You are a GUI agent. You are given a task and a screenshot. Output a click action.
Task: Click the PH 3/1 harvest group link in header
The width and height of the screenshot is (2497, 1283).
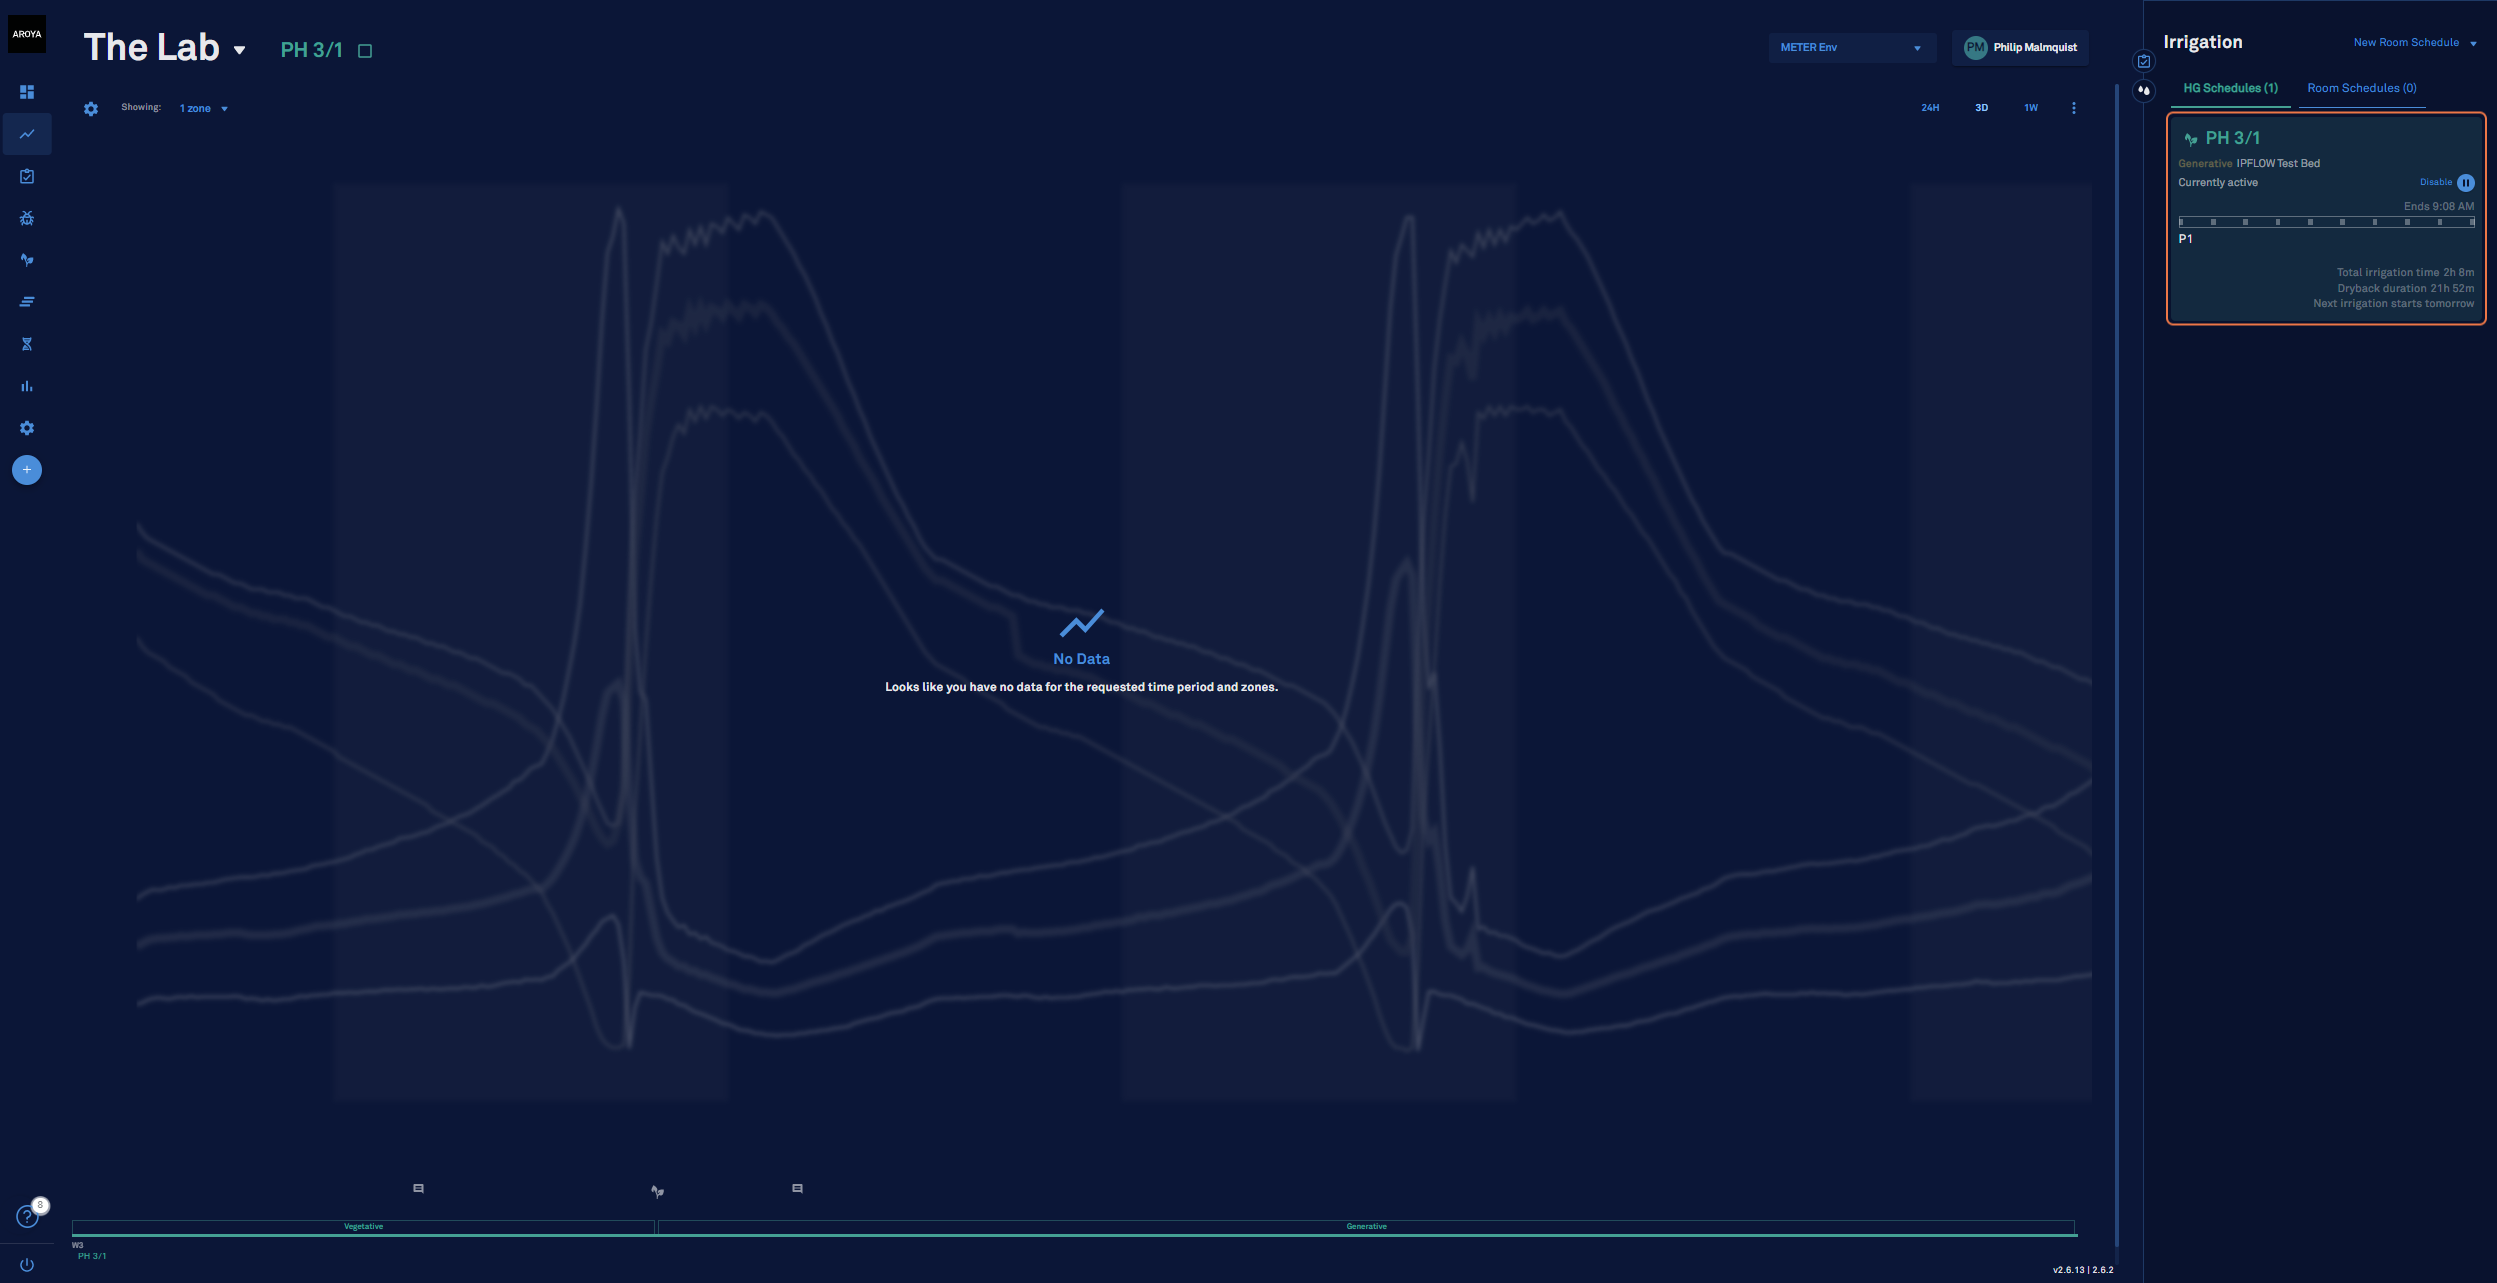coord(312,50)
